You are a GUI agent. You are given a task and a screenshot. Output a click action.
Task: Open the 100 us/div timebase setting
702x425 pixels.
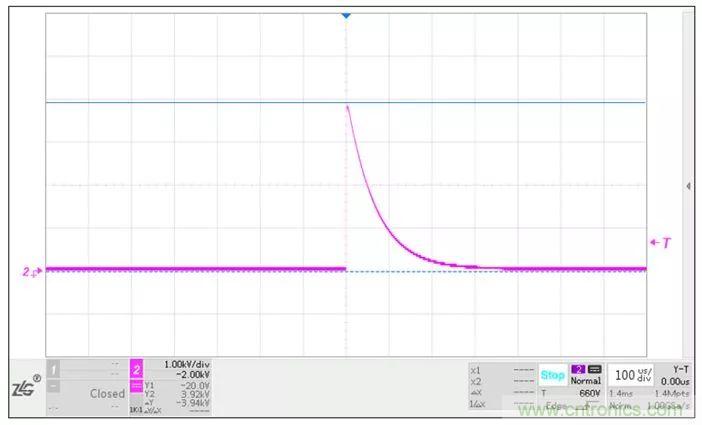tap(631, 375)
